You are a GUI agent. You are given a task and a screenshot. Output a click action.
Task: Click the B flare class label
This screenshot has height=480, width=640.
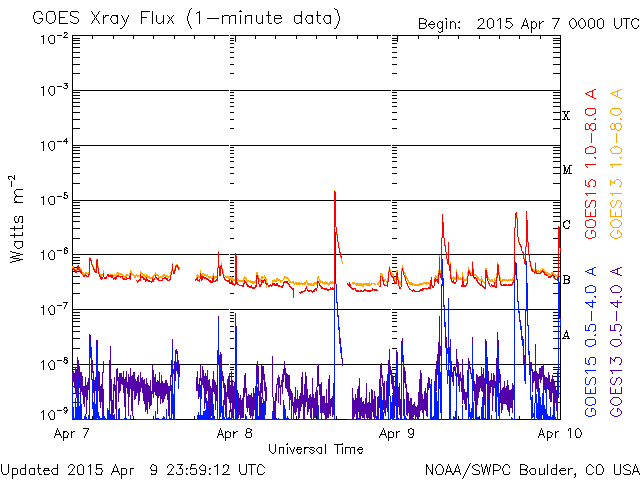[x=566, y=280]
